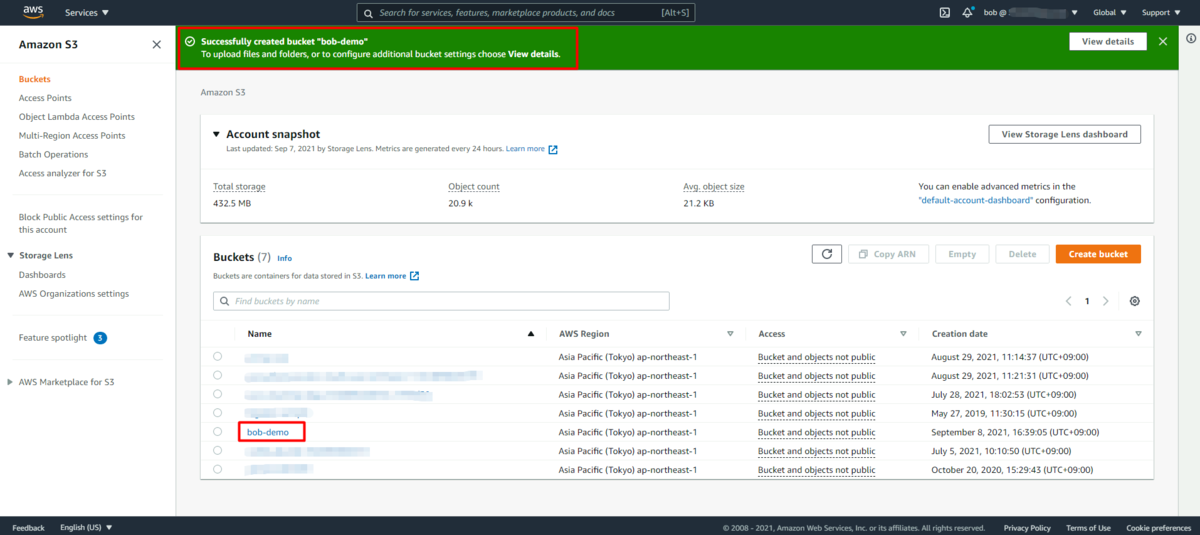Open the notifications bell
Screen dimensions: 1200x535
click(x=967, y=13)
